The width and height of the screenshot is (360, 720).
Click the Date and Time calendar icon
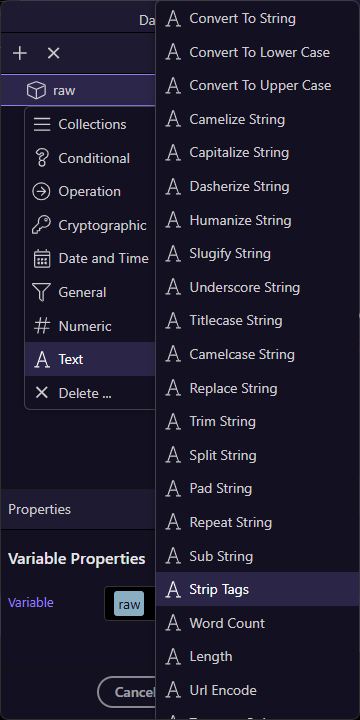[42, 259]
